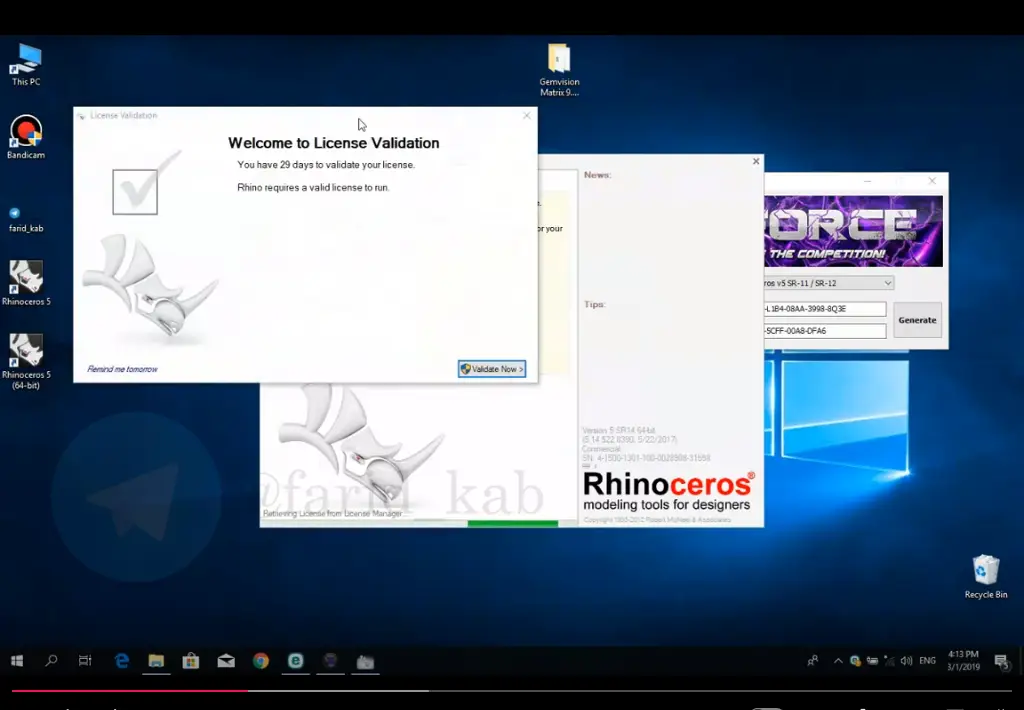Close the License Validation dialog
The image size is (1024, 710).
pyautogui.click(x=526, y=116)
